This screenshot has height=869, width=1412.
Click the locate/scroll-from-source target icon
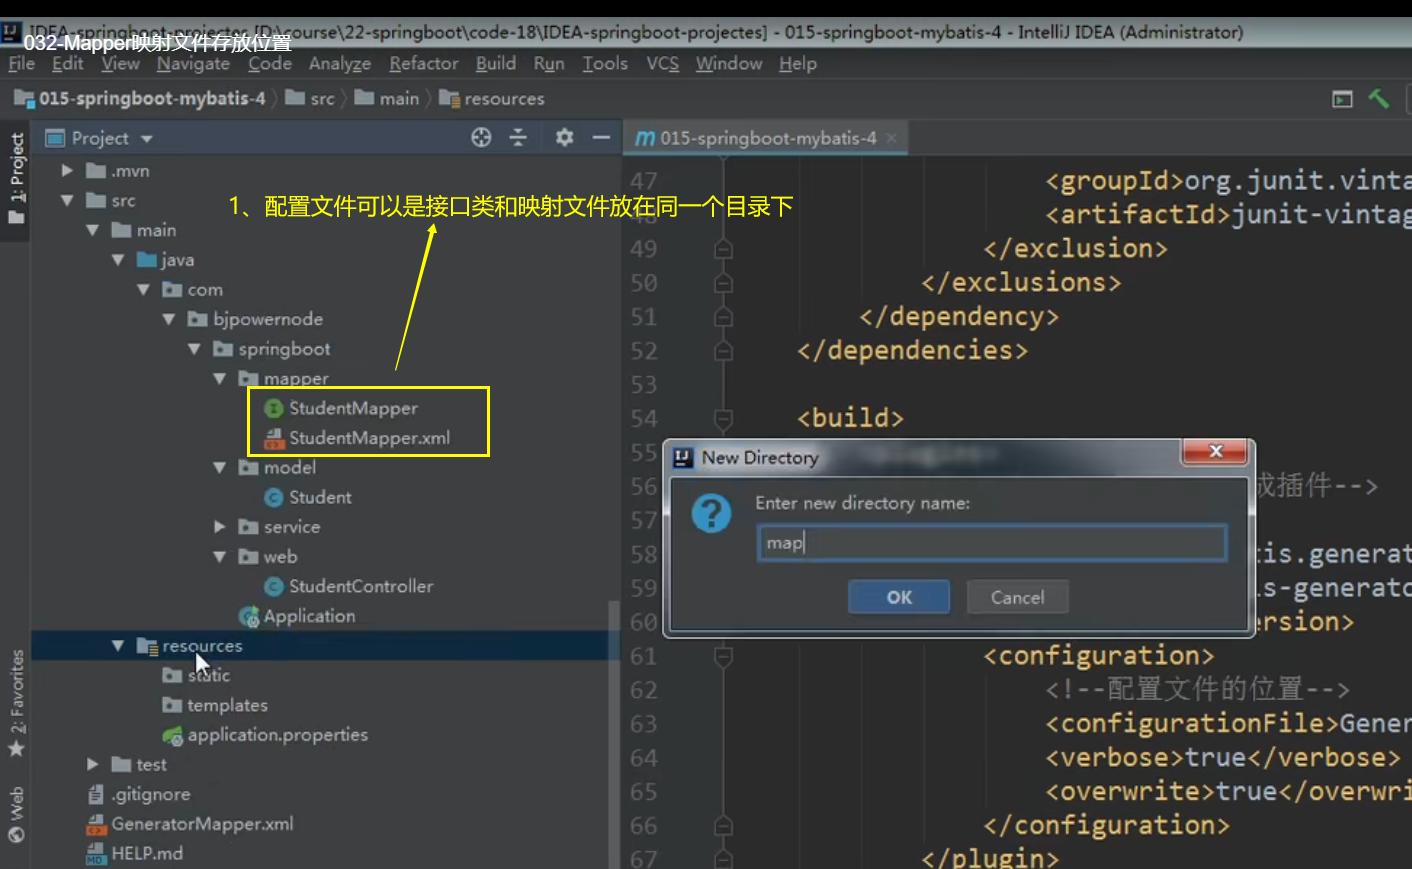(x=481, y=138)
